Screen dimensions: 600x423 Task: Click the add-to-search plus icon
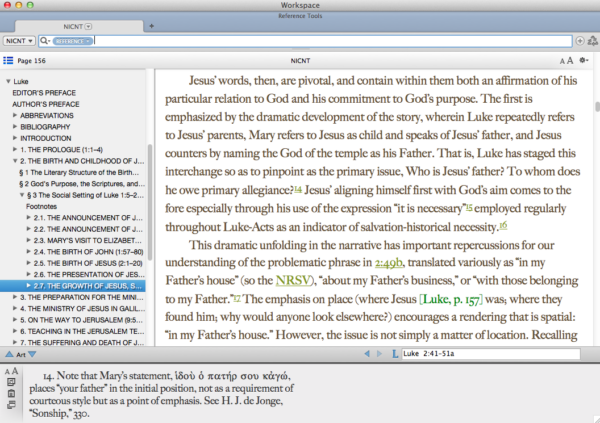point(580,41)
